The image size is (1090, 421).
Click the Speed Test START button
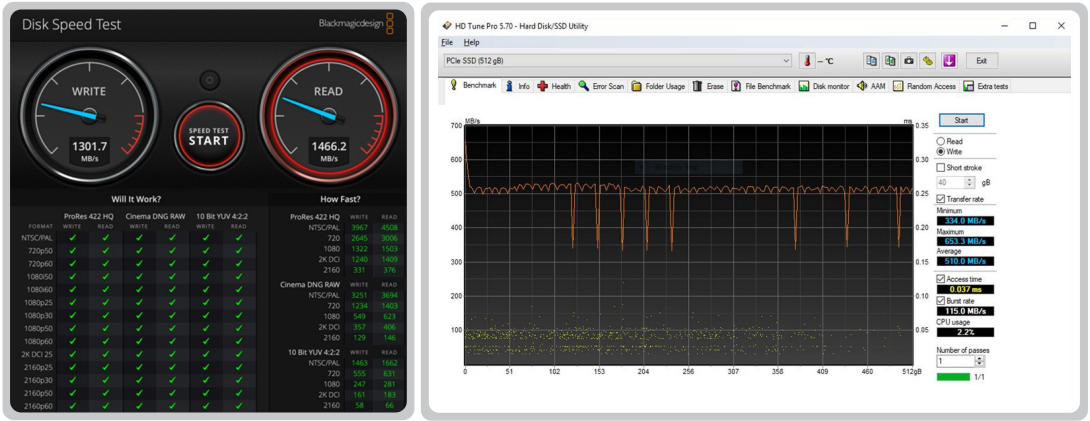(209, 136)
